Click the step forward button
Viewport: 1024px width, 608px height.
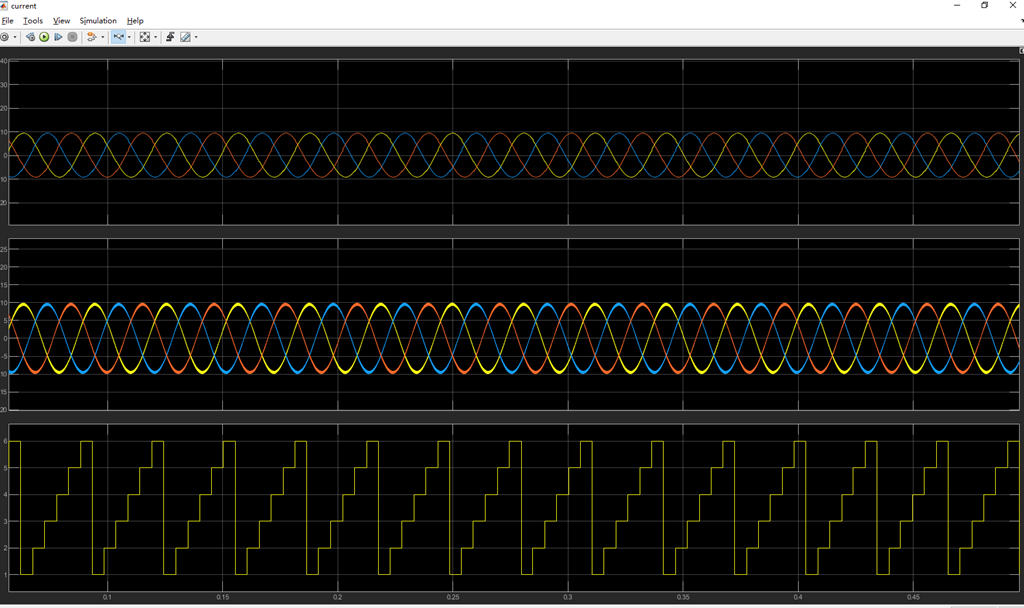pyautogui.click(x=58, y=37)
